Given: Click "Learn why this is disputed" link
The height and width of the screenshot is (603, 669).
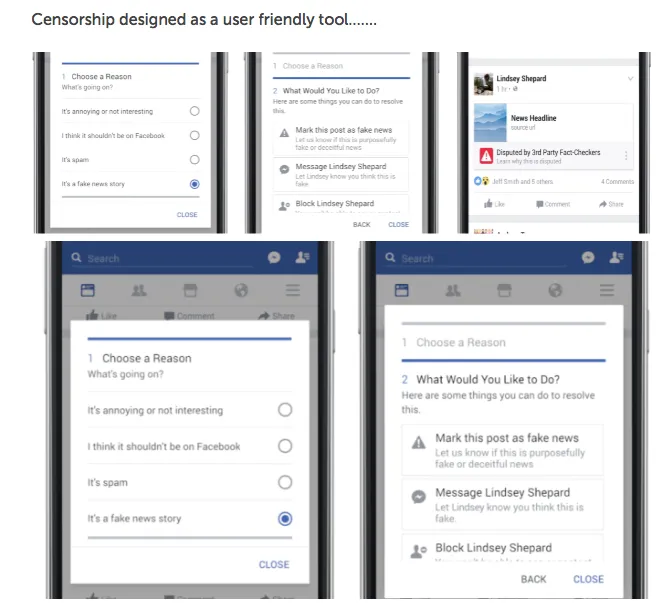Looking at the screenshot, I should point(529,161).
